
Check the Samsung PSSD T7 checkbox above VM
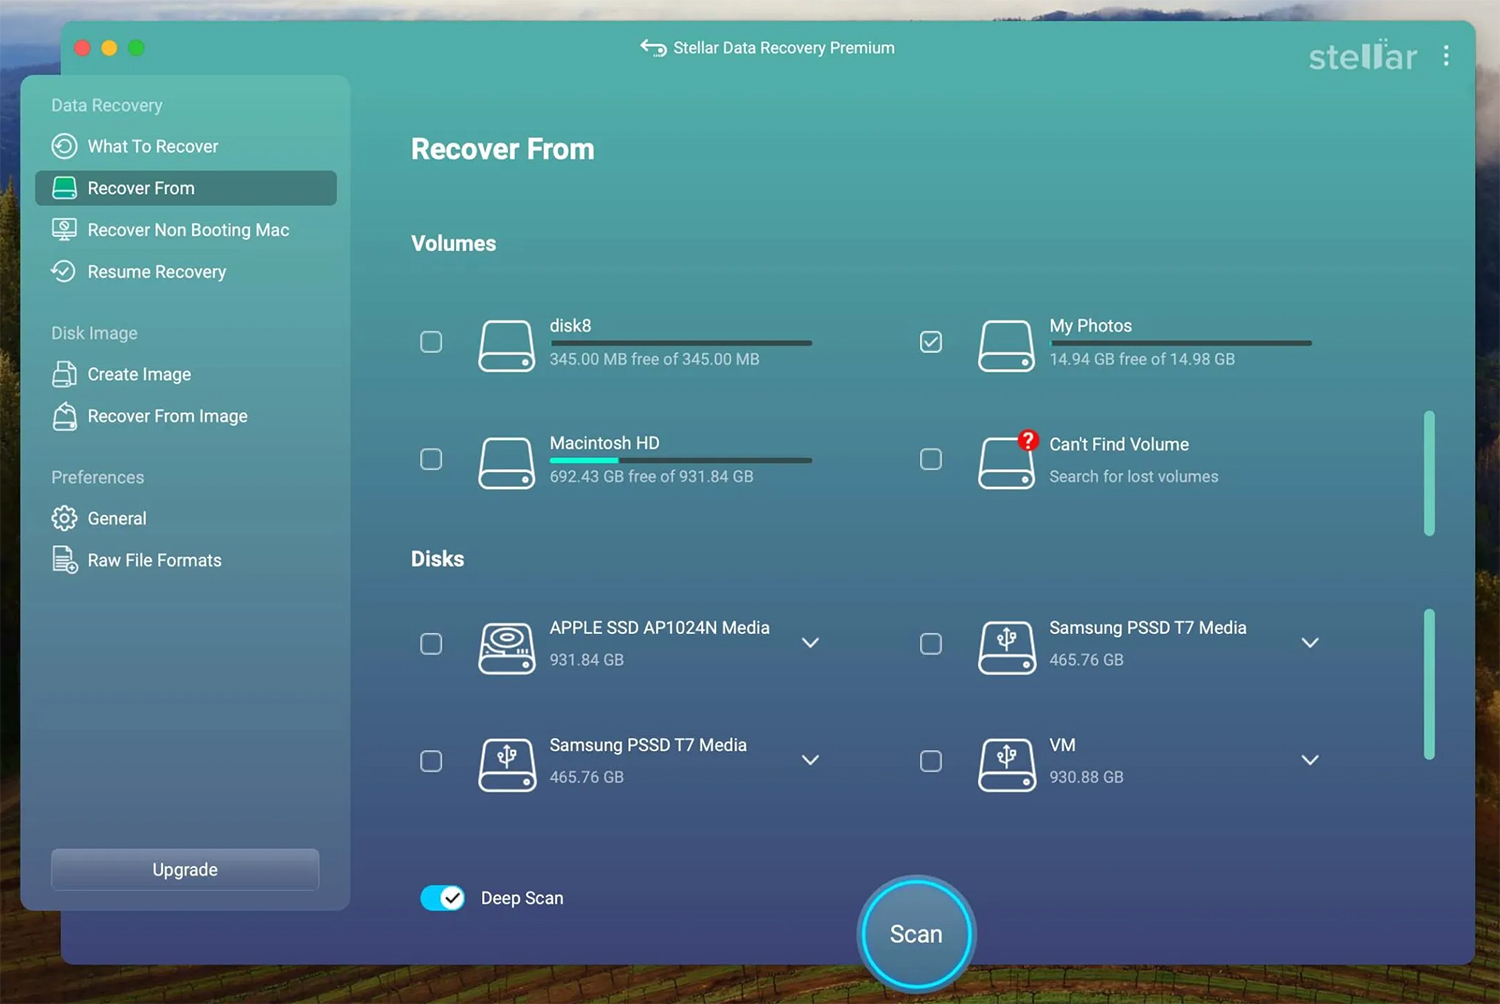tap(931, 644)
